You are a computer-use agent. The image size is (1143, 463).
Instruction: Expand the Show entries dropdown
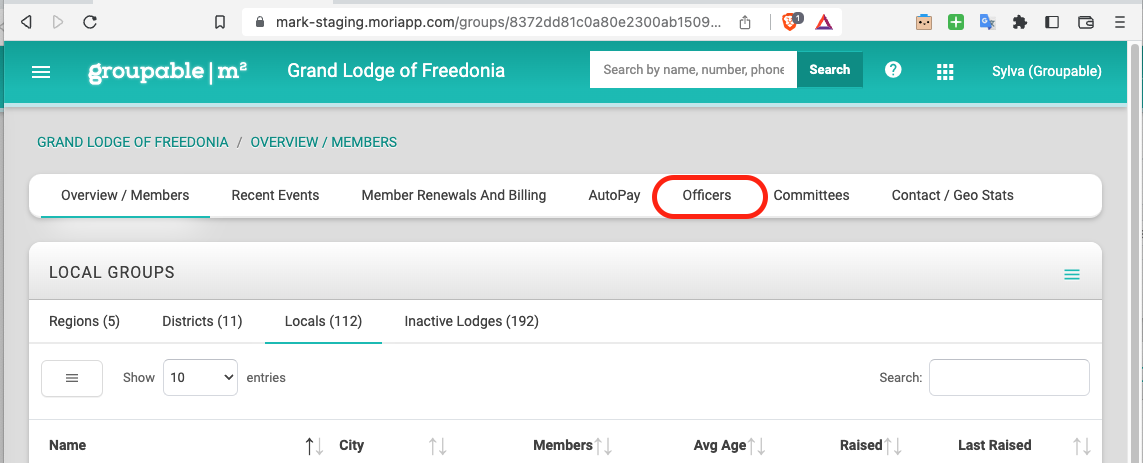[200, 378]
